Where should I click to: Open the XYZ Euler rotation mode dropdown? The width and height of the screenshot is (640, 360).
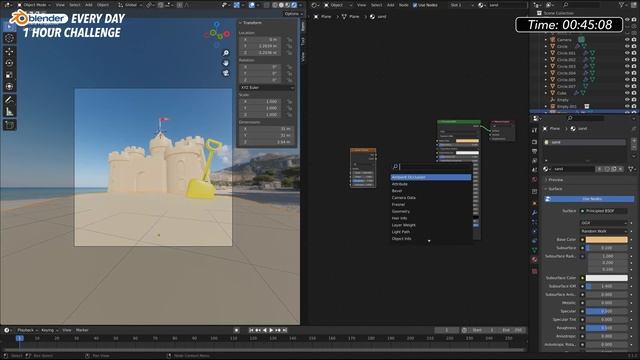[x=267, y=87]
